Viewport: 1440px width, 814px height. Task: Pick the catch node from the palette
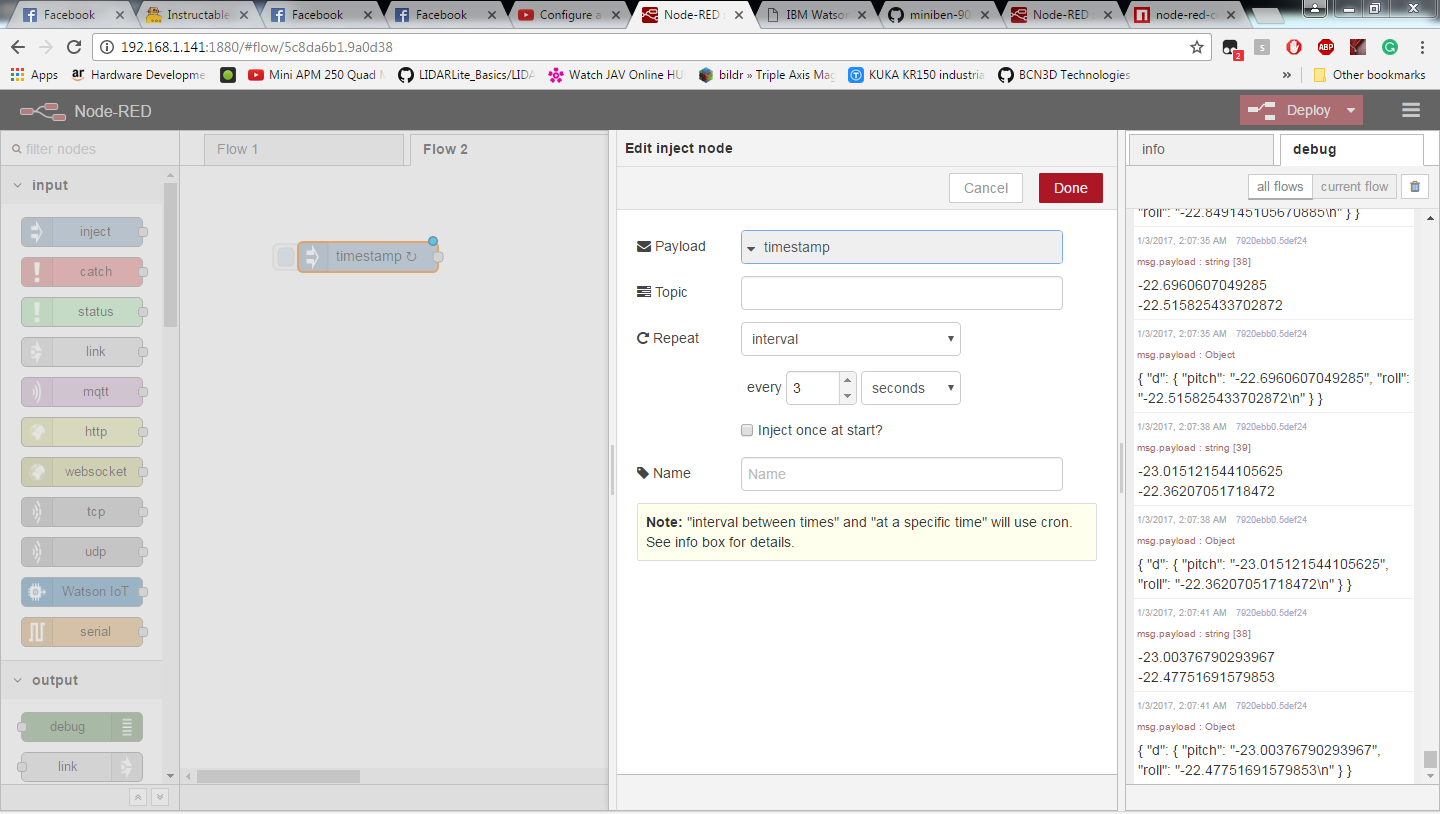pos(82,272)
